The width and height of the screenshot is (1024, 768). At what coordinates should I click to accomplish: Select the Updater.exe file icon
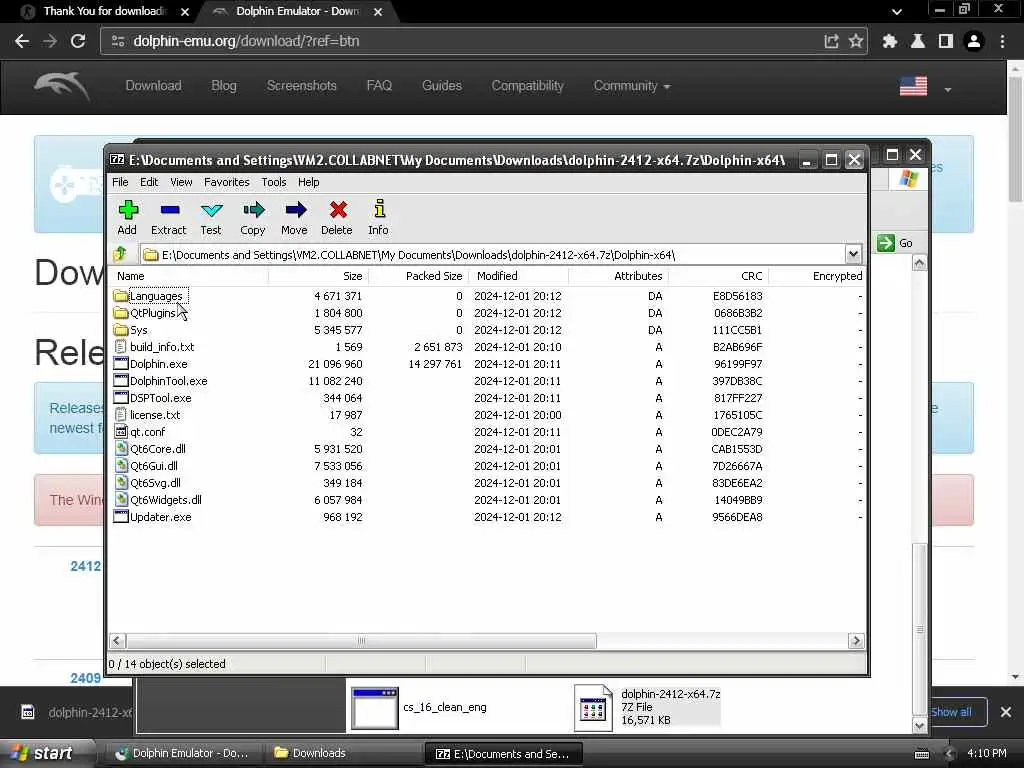coord(121,517)
